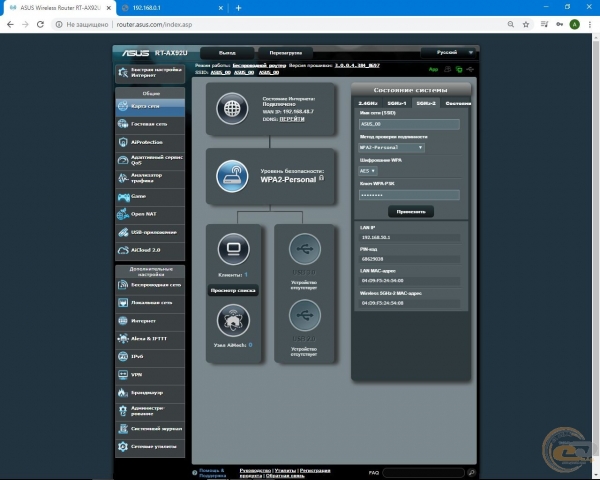Image resolution: width=600 pixels, height=480 pixels.
Task: Reload the page with browser refresh button
Action: (x=40, y=24)
